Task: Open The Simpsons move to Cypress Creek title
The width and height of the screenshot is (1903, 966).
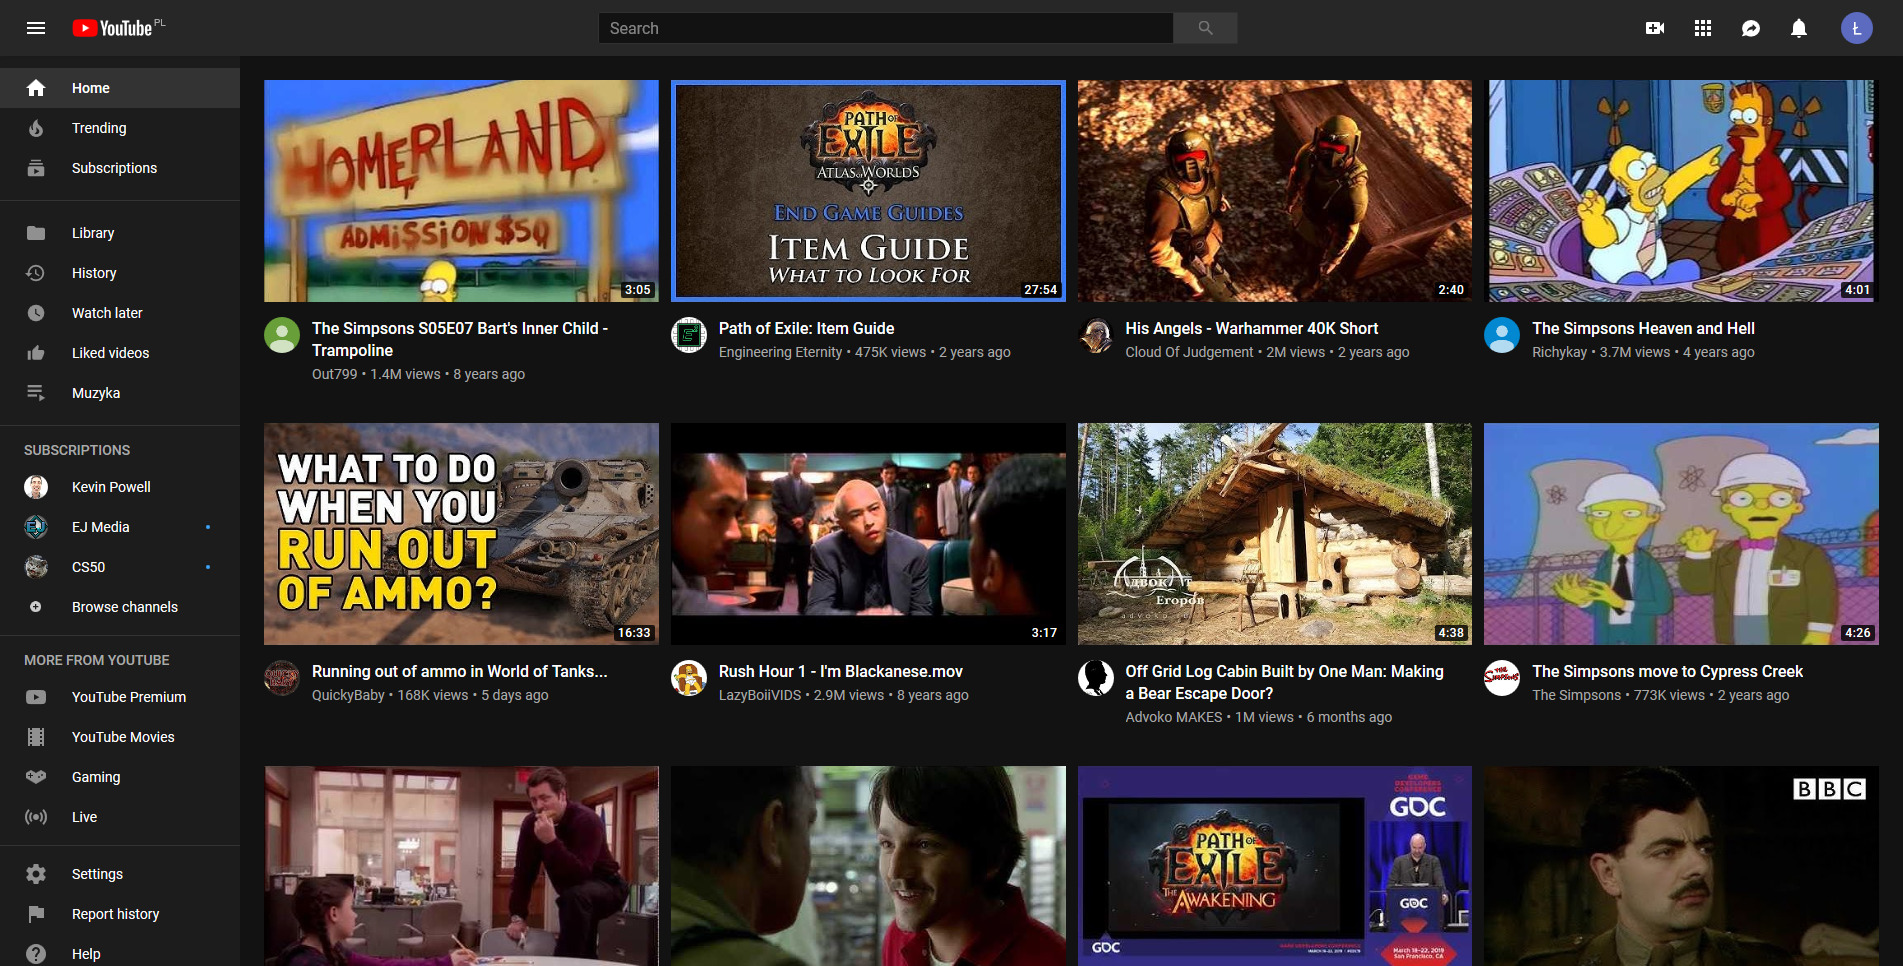Action: (x=1667, y=671)
